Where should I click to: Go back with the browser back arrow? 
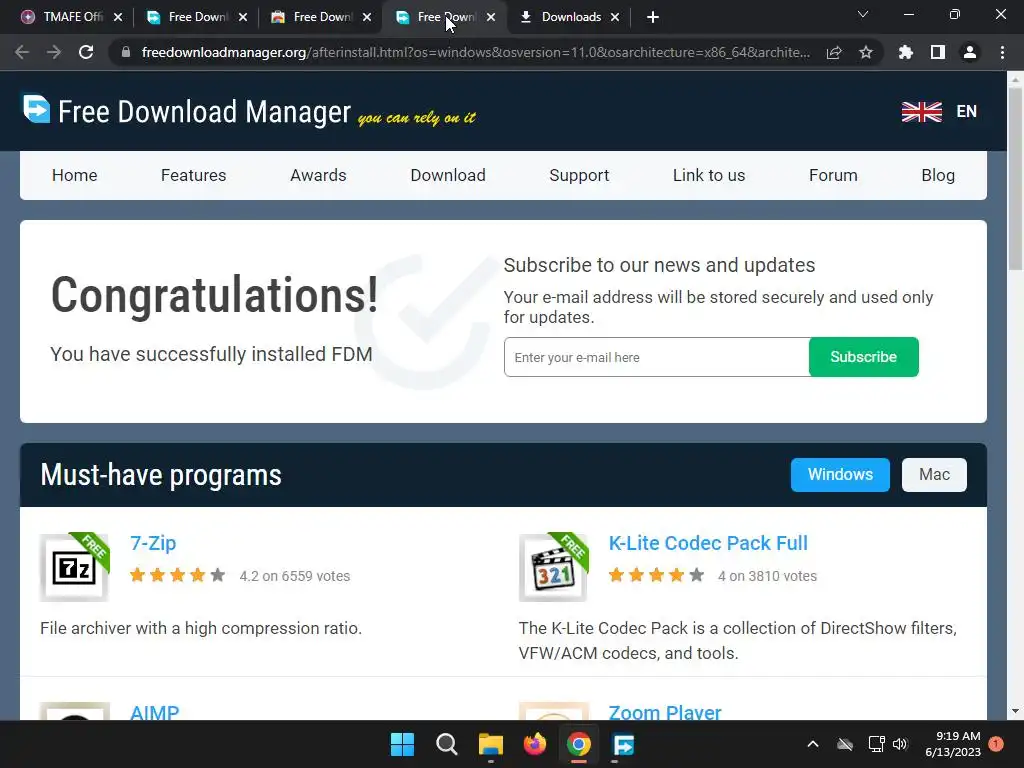pos(22,52)
